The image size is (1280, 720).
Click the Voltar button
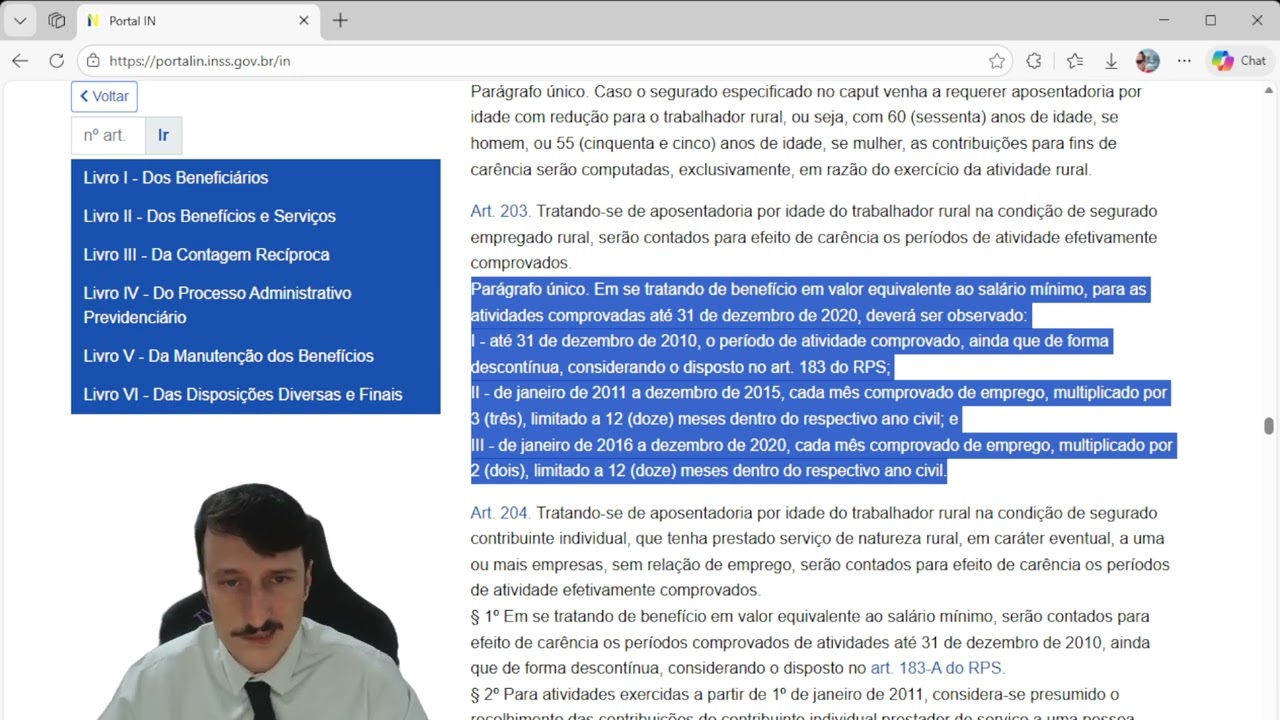(x=104, y=97)
